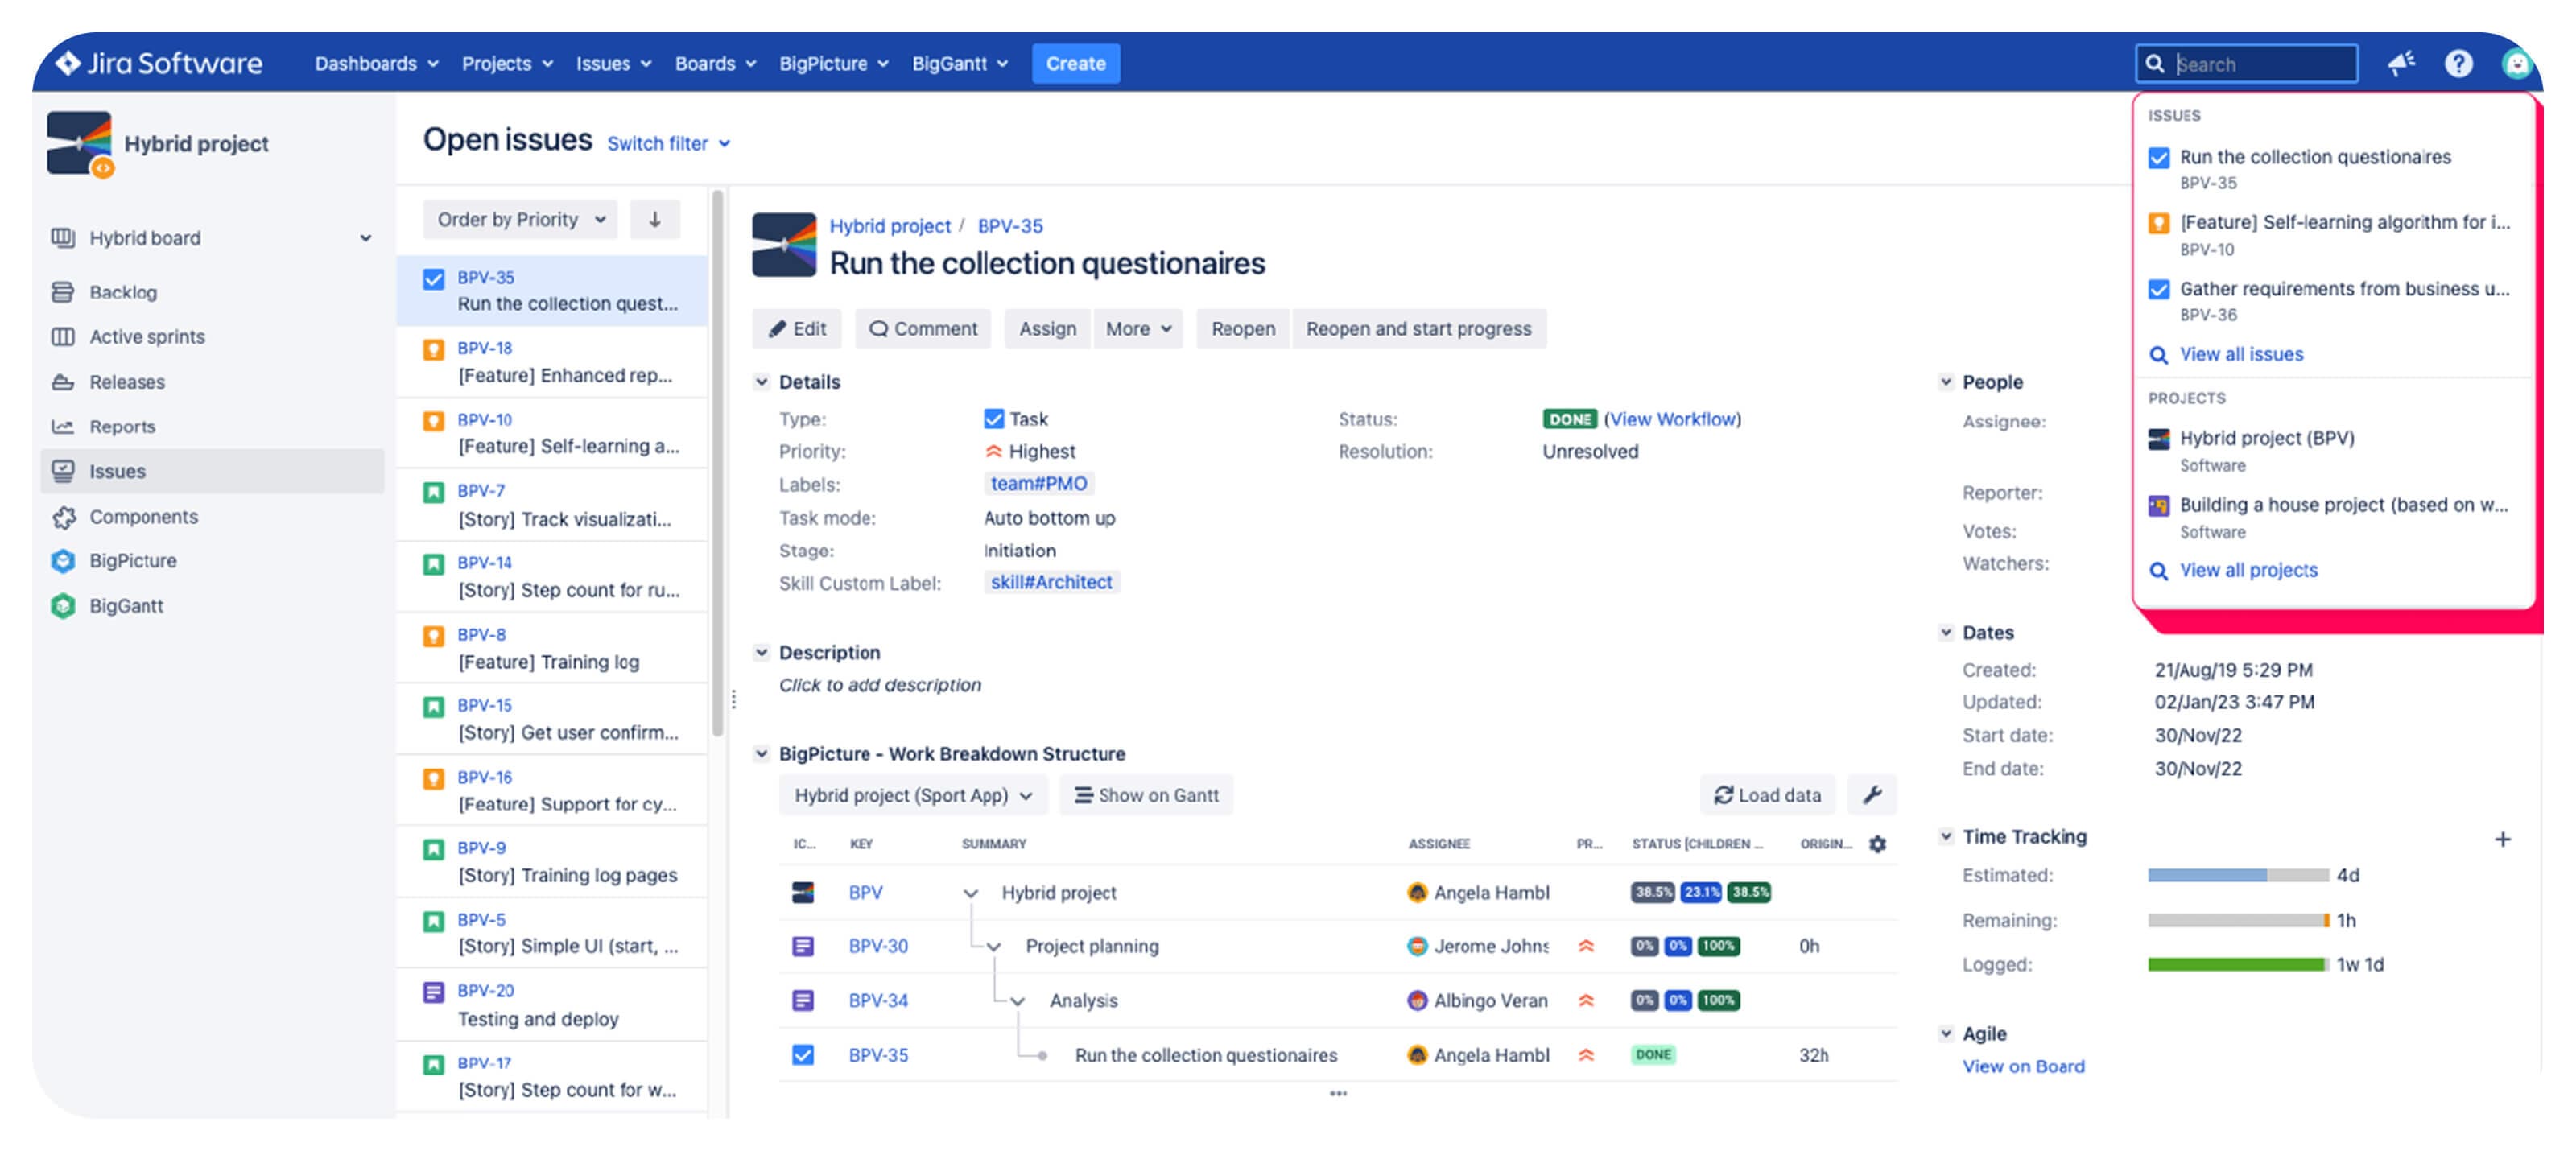This screenshot has width=2576, height=1151.
Task: Click the Hybrid board sidebar icon
Action: [x=63, y=238]
